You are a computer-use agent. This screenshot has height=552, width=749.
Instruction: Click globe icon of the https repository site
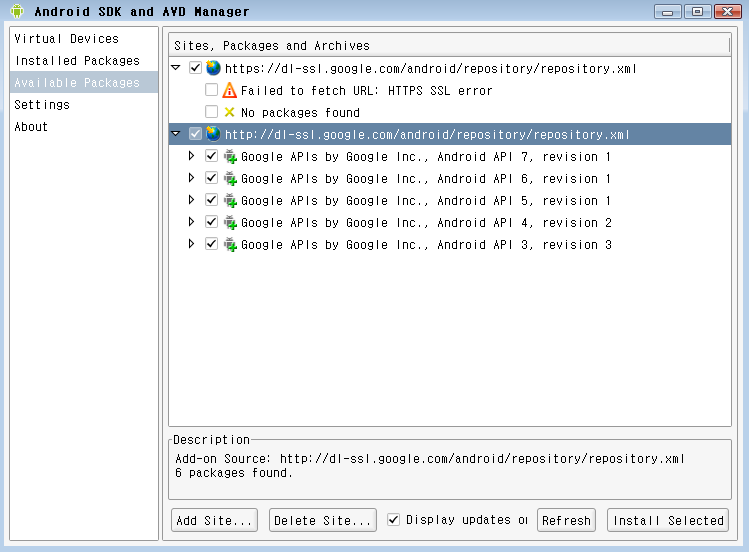[213, 68]
